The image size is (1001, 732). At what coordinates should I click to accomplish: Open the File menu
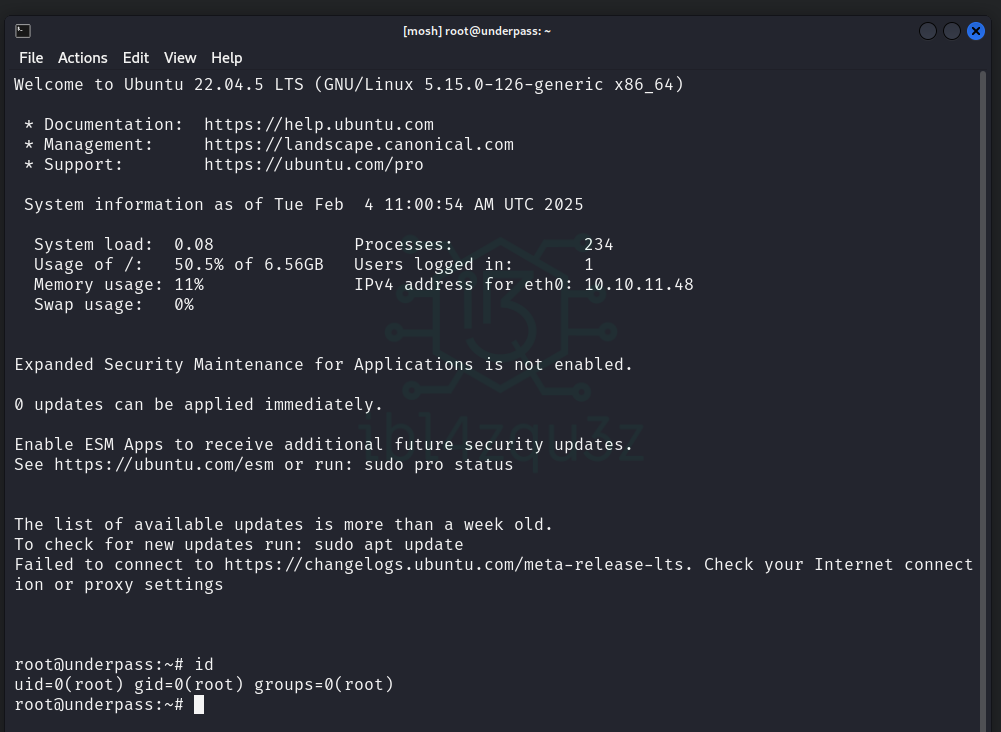(31, 58)
